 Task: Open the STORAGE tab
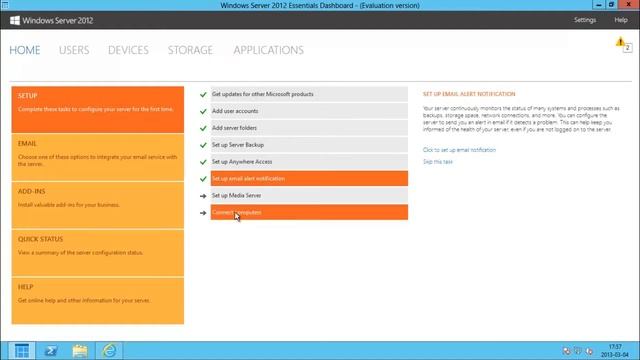(x=190, y=50)
